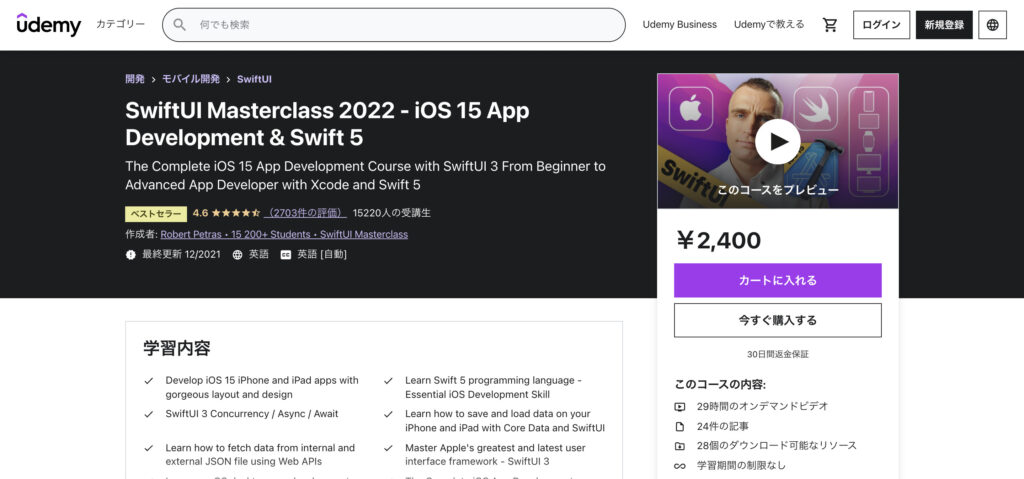The image size is (1024, 479).
Task: Focus the 何でも検索 search field
Action: pyautogui.click(x=393, y=25)
